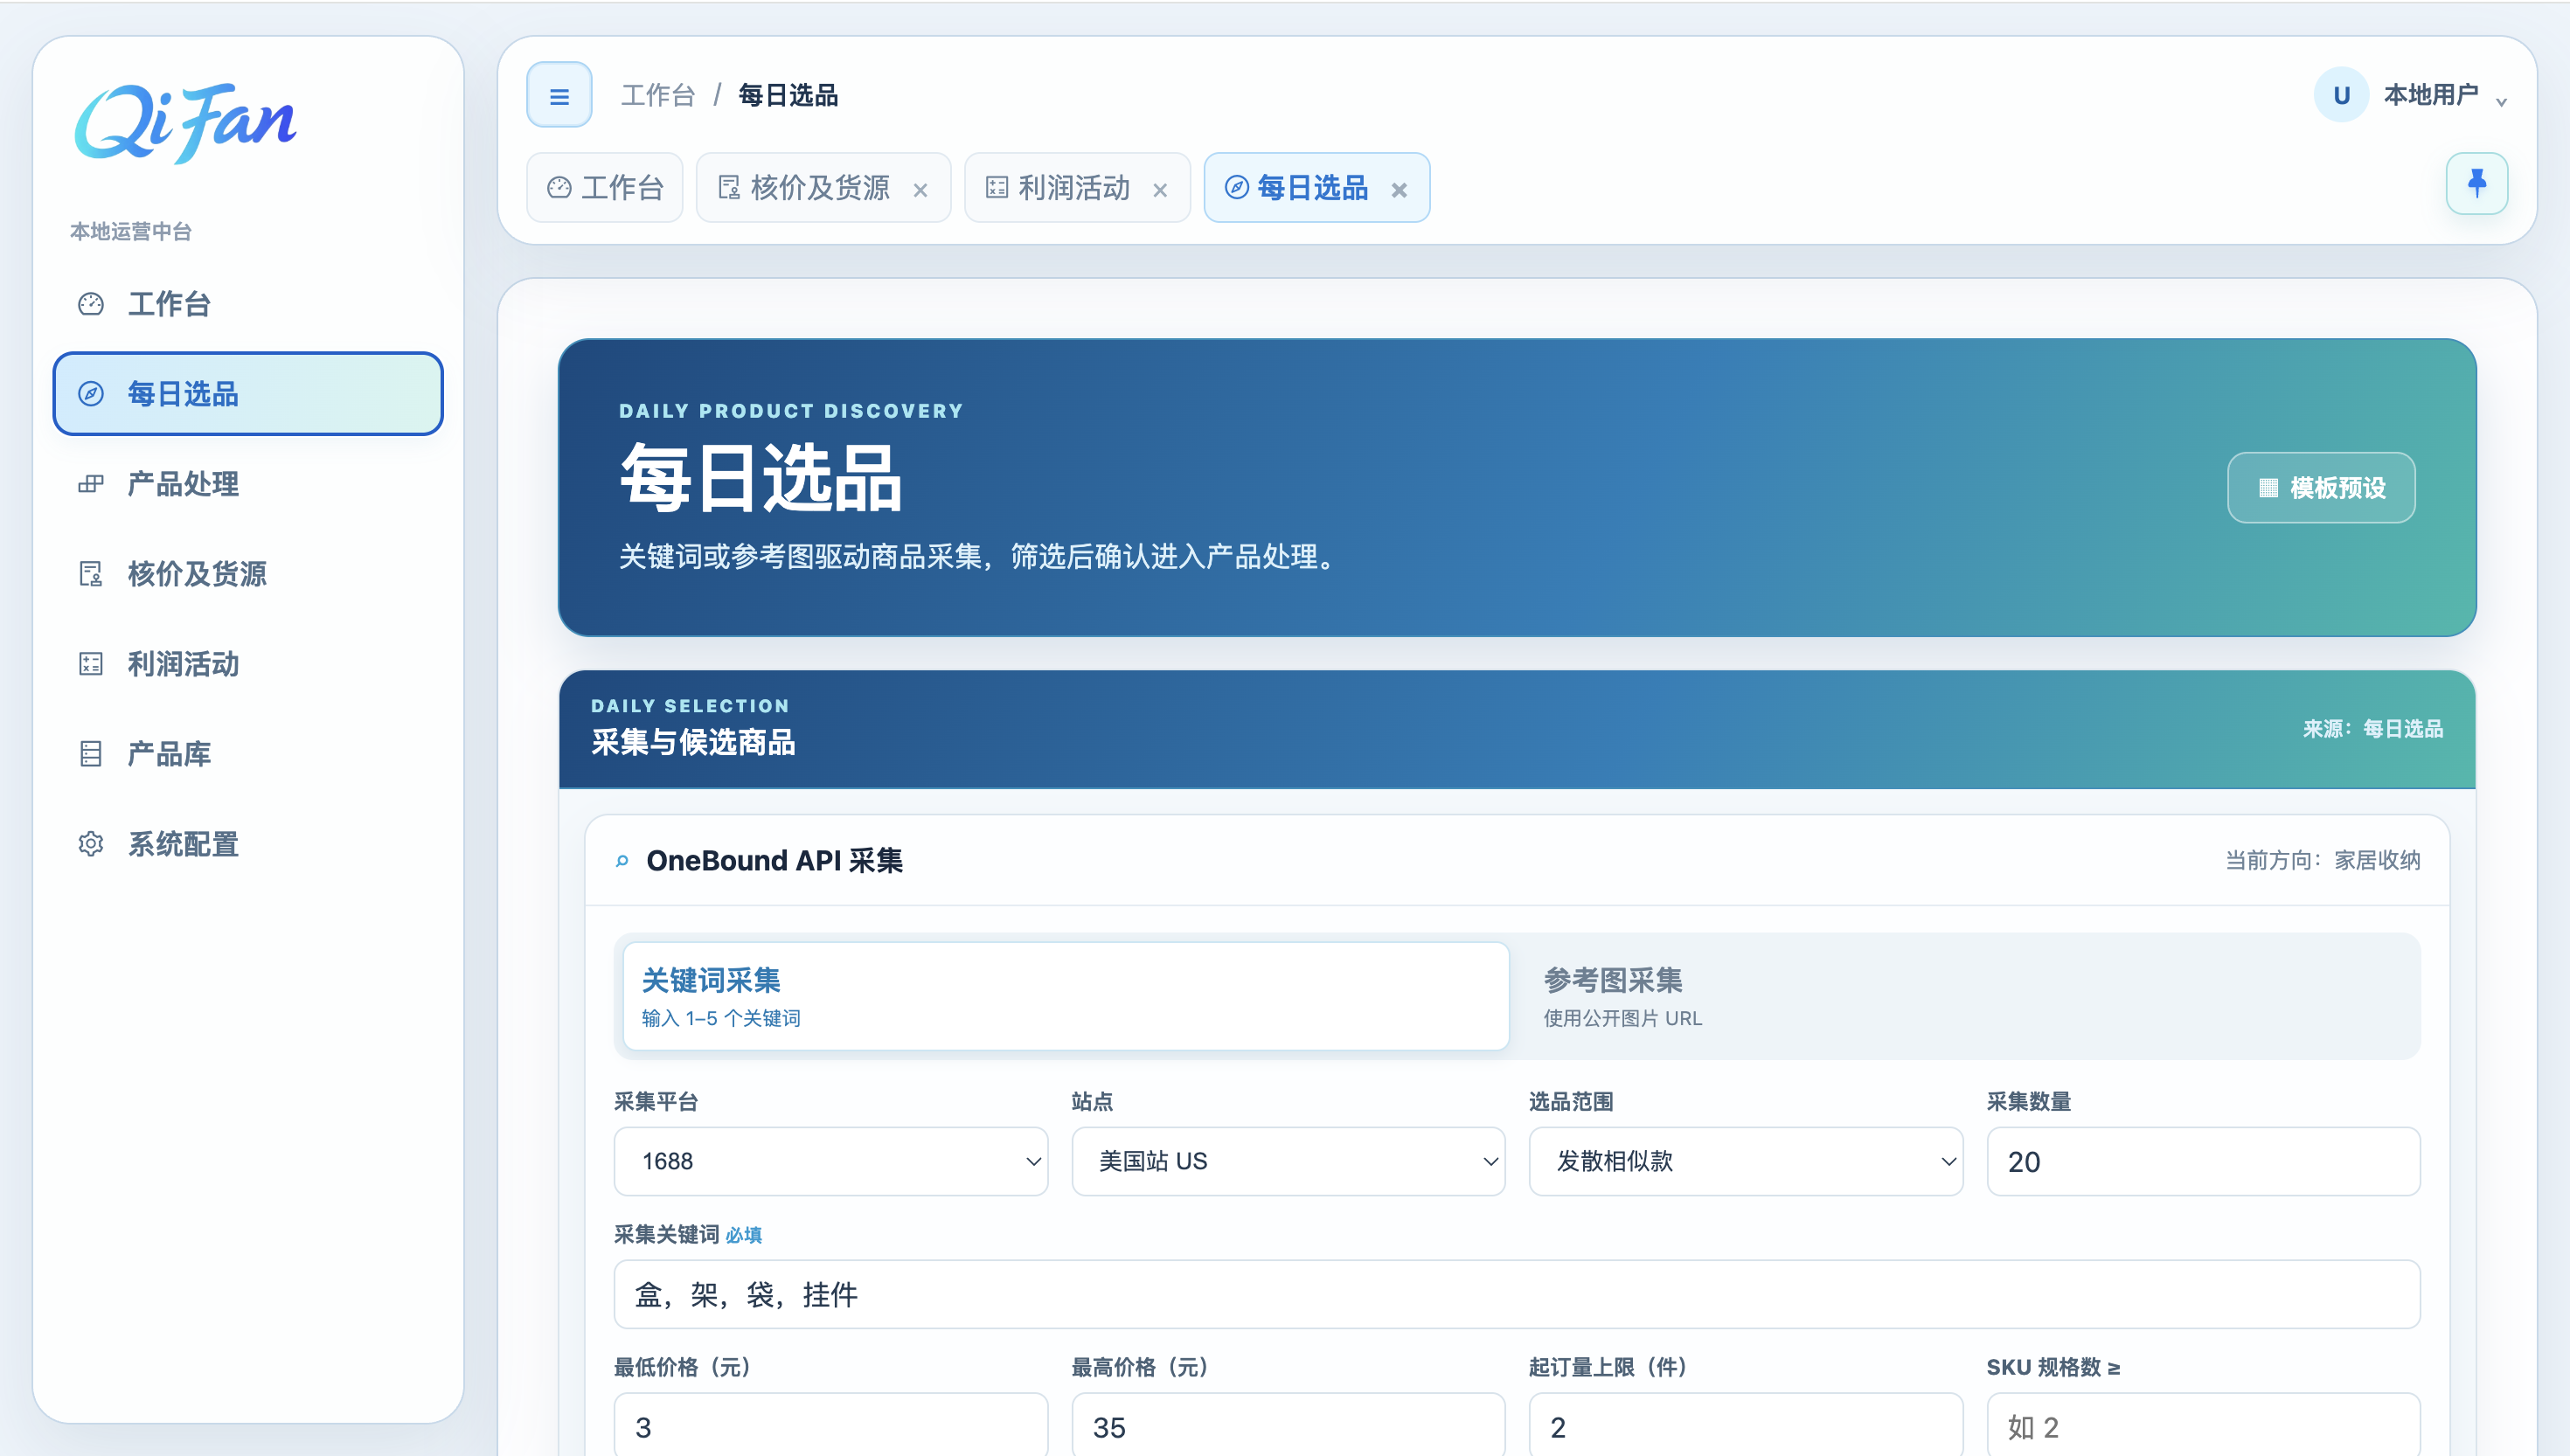Click the 采集数量 input field

[x=2203, y=1161]
